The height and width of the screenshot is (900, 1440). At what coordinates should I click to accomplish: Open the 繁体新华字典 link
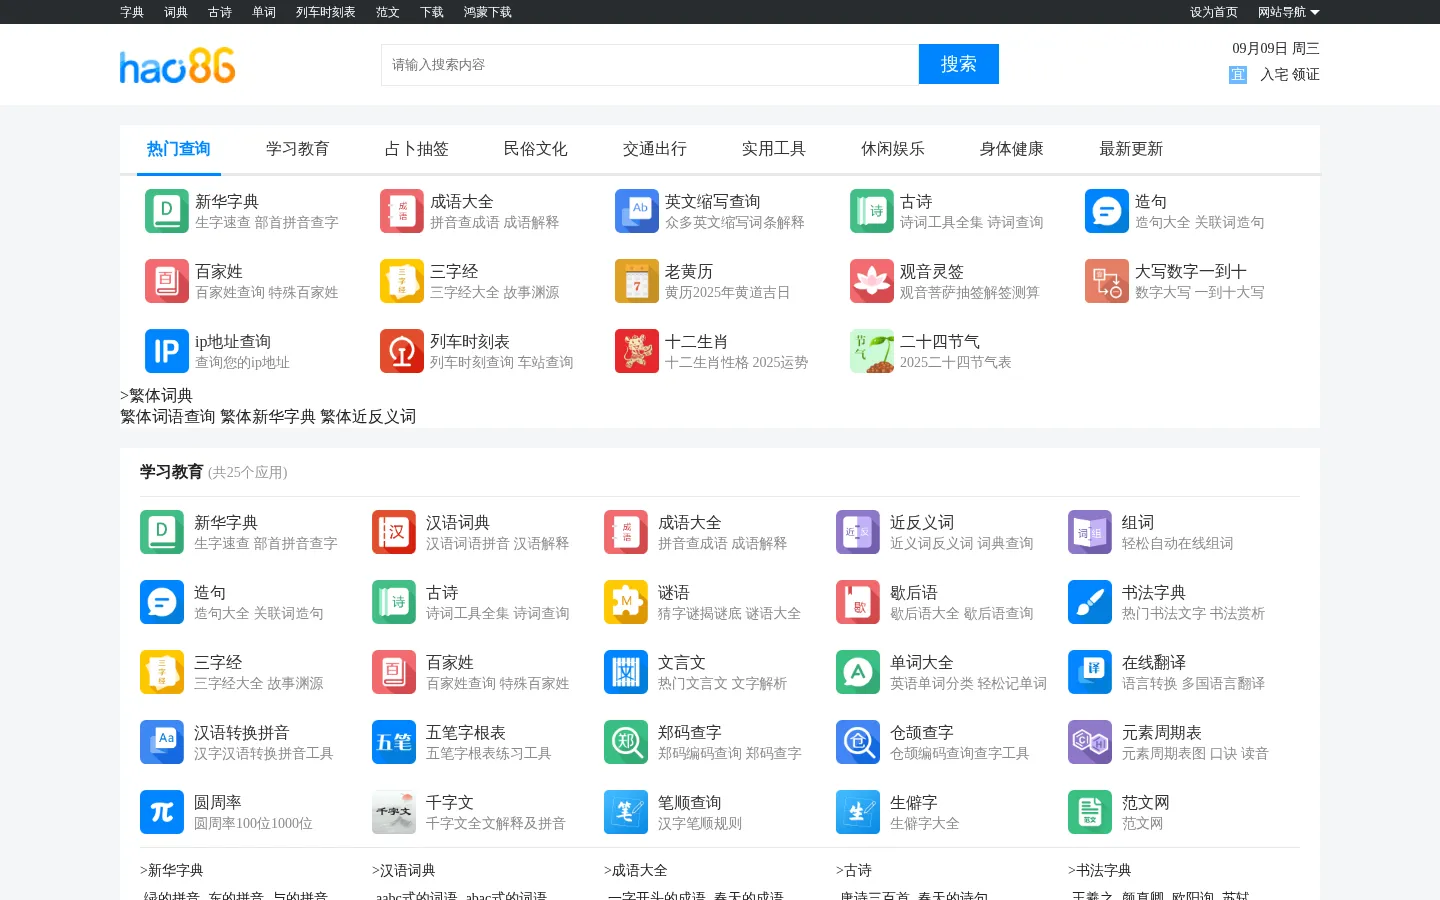(267, 416)
